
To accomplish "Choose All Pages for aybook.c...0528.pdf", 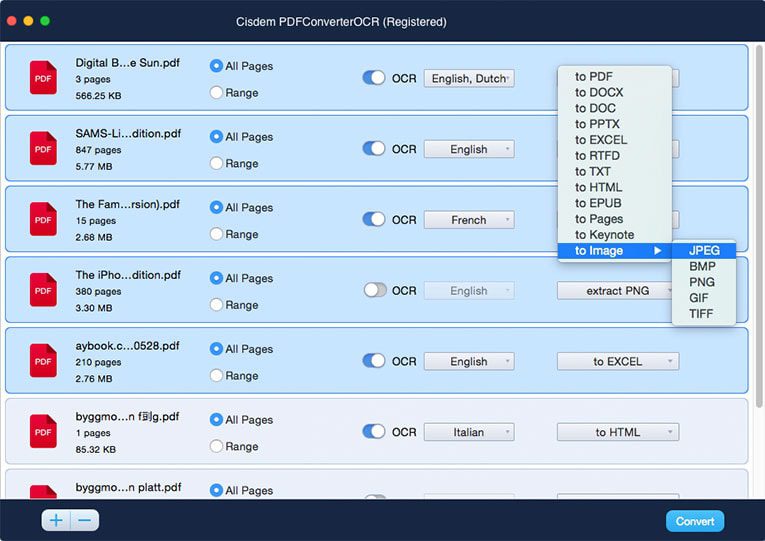I will 216,349.
